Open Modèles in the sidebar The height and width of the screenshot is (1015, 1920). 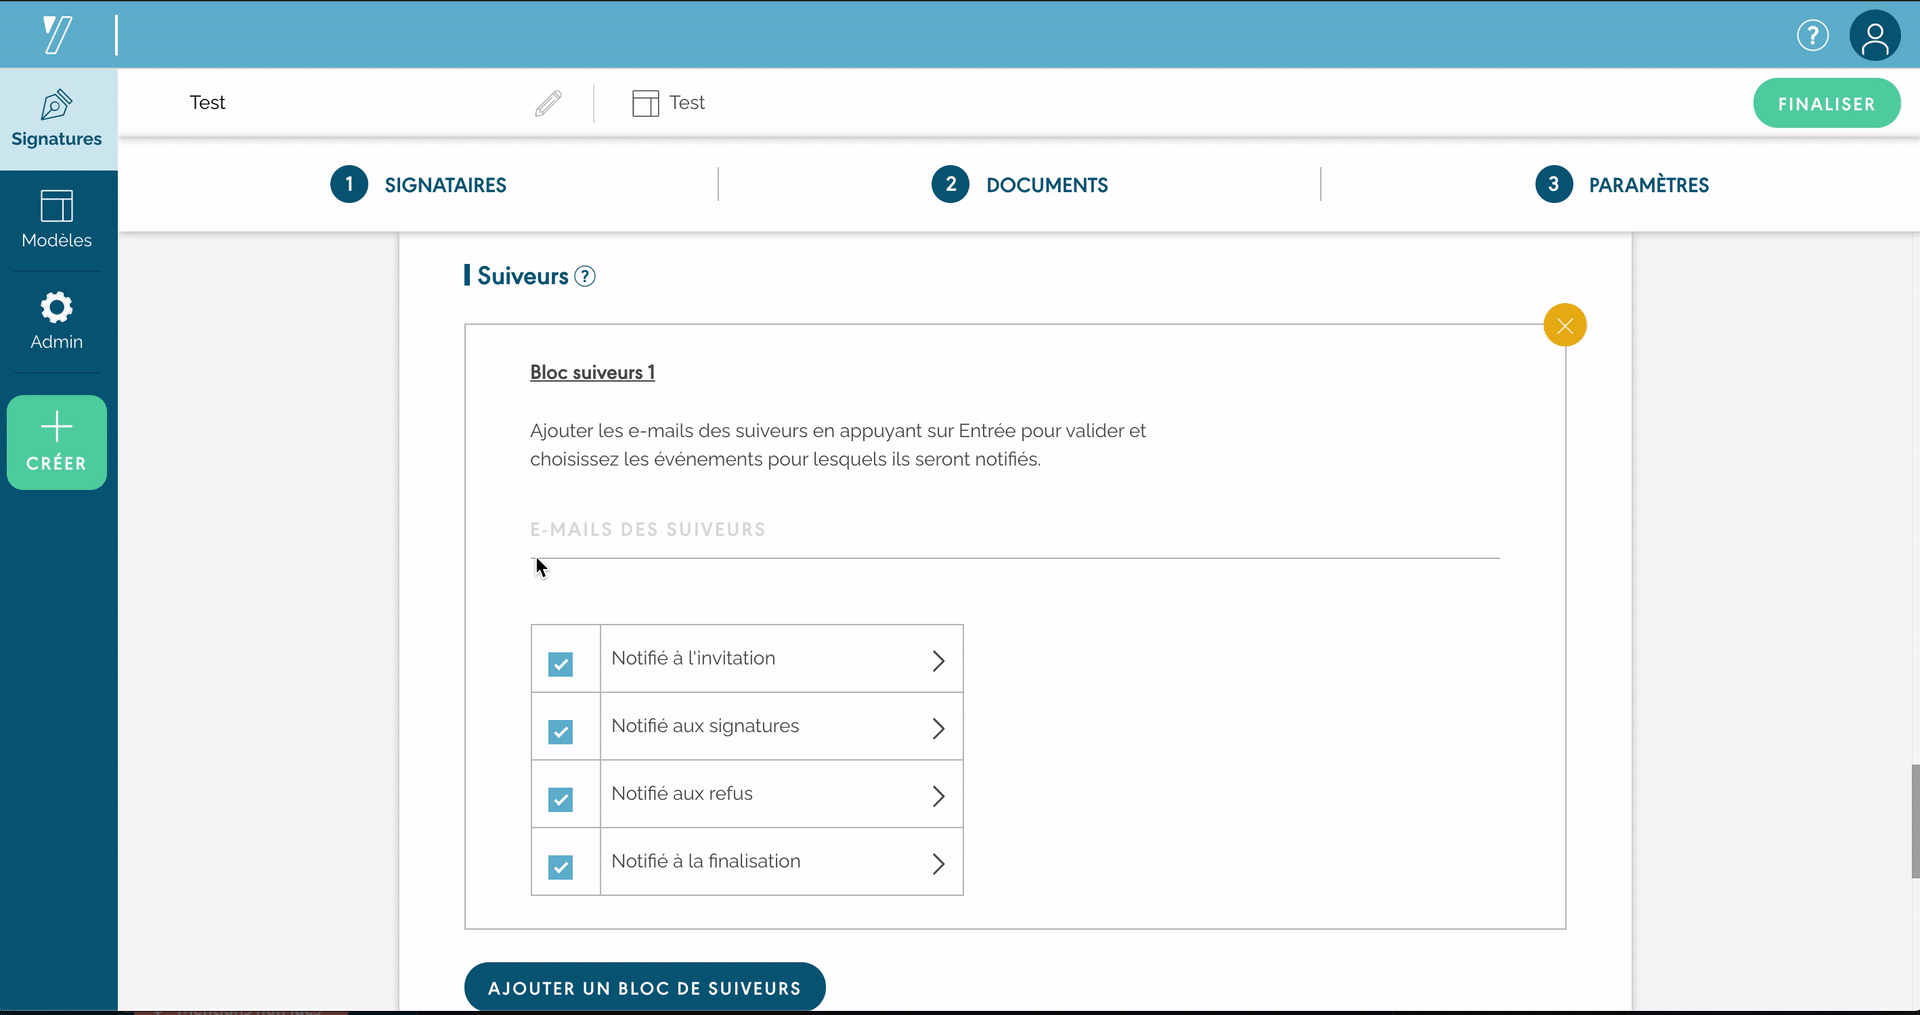pyautogui.click(x=57, y=220)
